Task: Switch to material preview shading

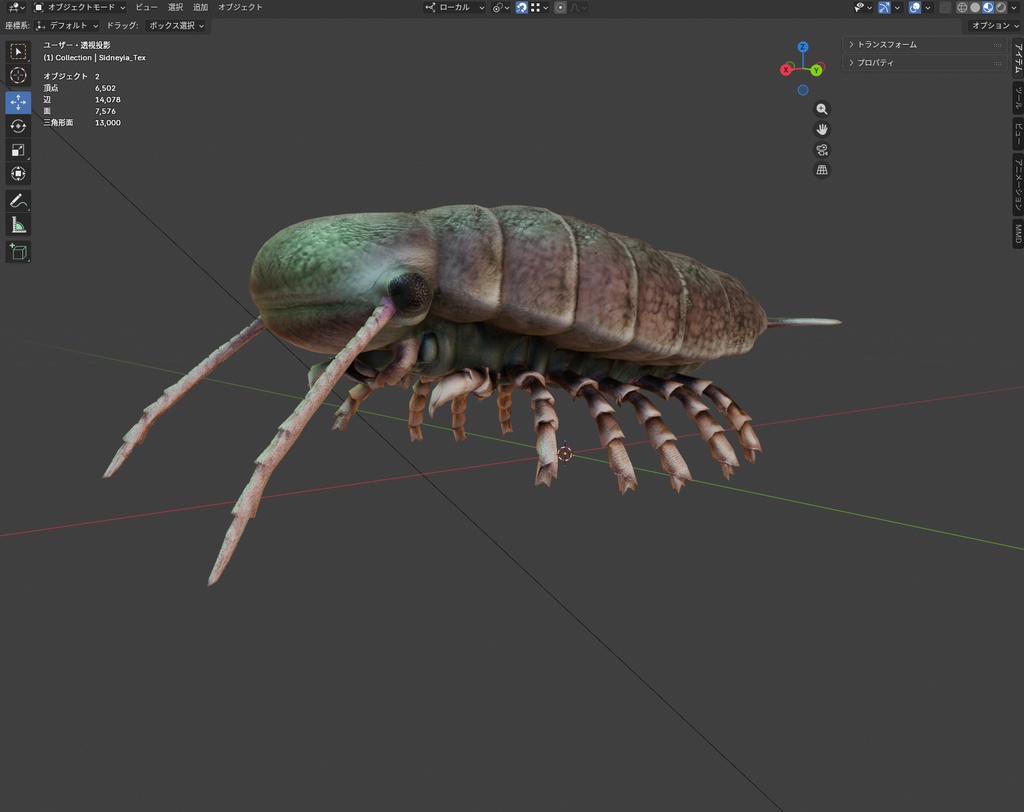Action: [988, 8]
